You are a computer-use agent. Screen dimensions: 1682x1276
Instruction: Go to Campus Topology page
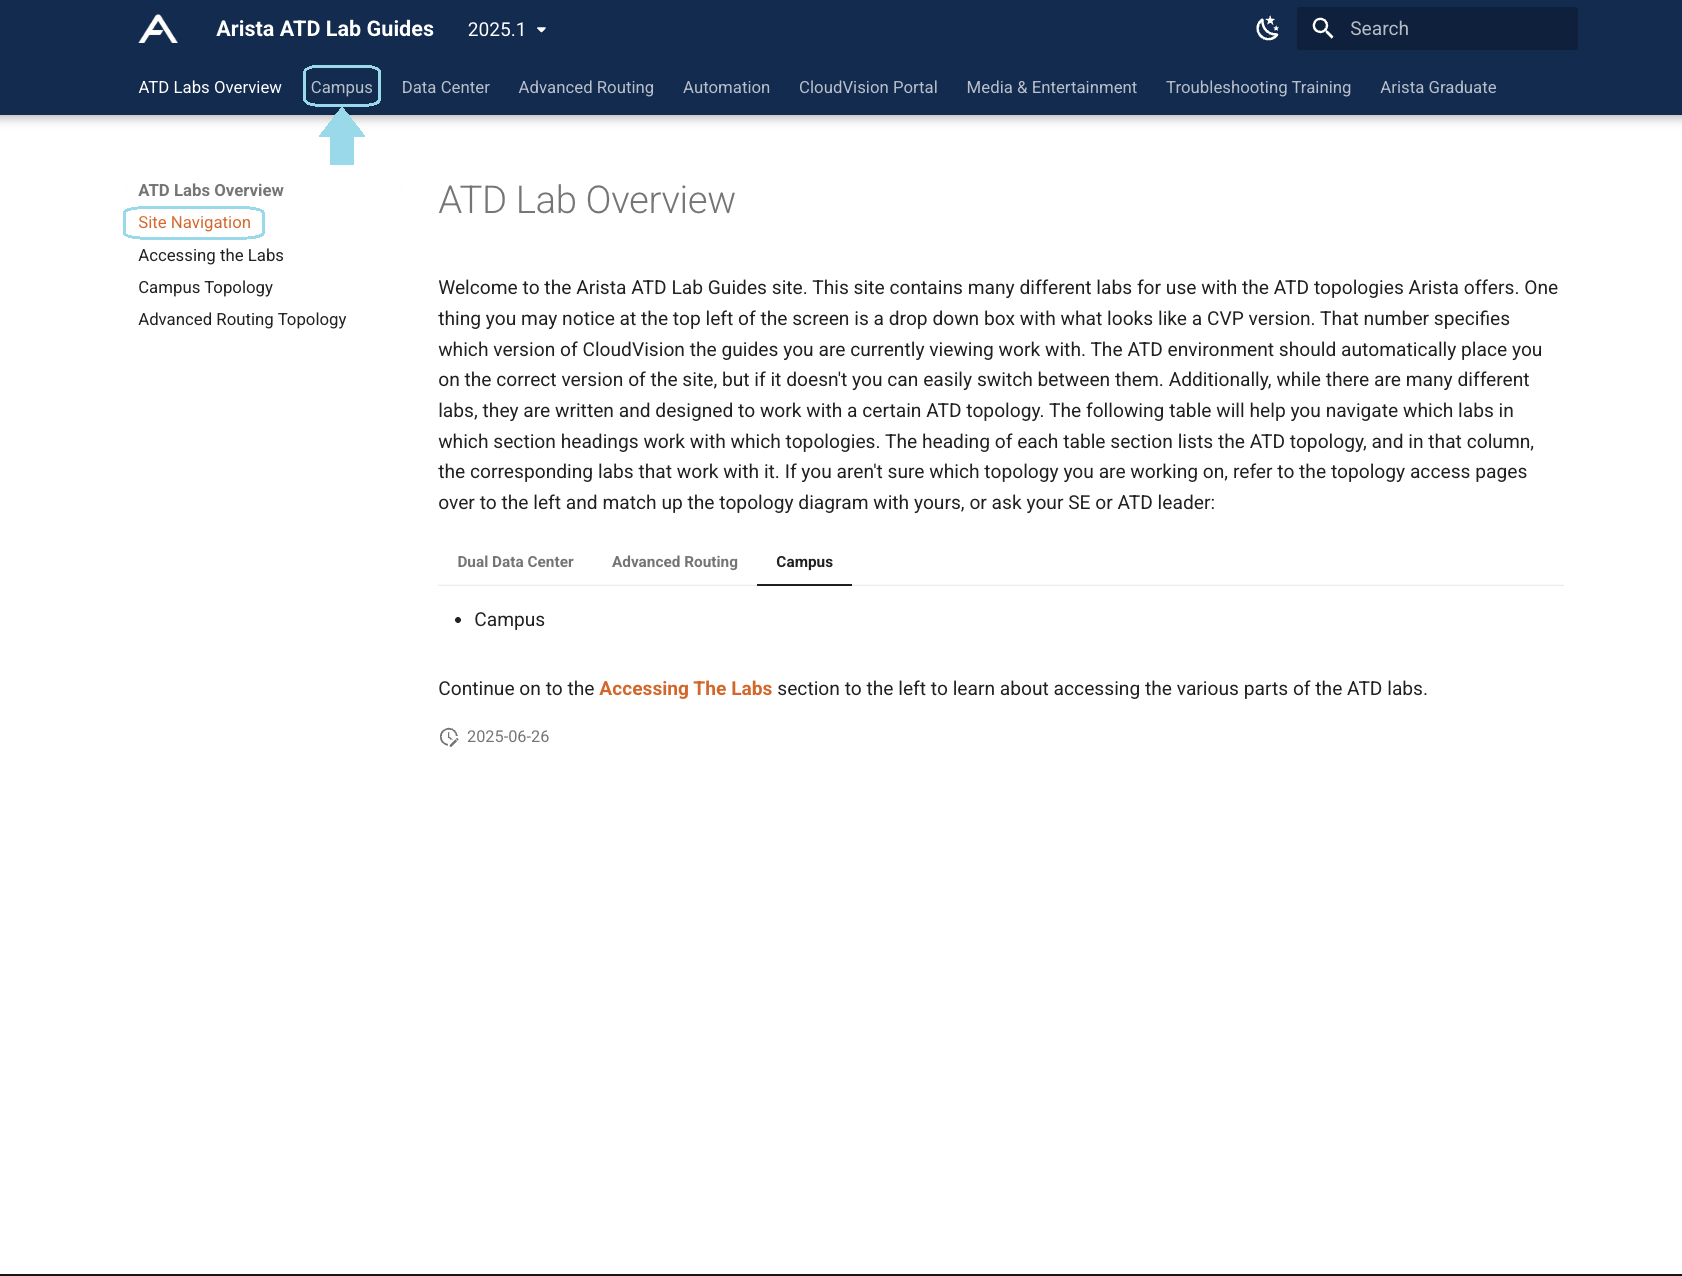205,287
